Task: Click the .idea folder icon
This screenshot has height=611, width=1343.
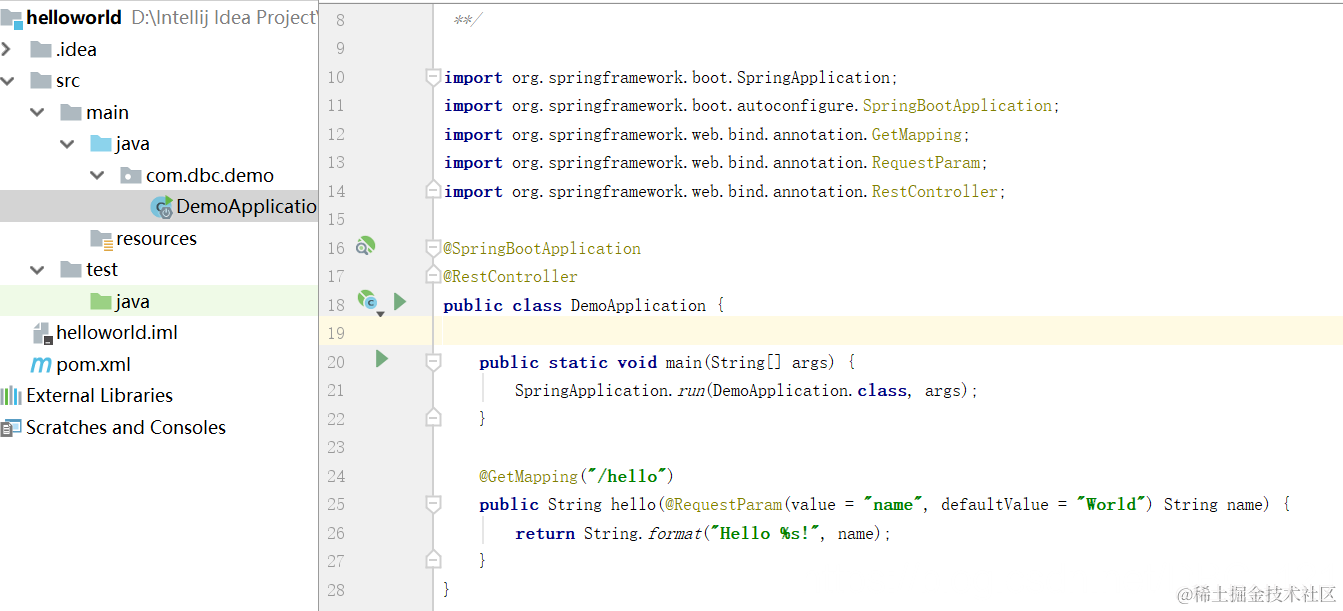Action: tap(41, 49)
